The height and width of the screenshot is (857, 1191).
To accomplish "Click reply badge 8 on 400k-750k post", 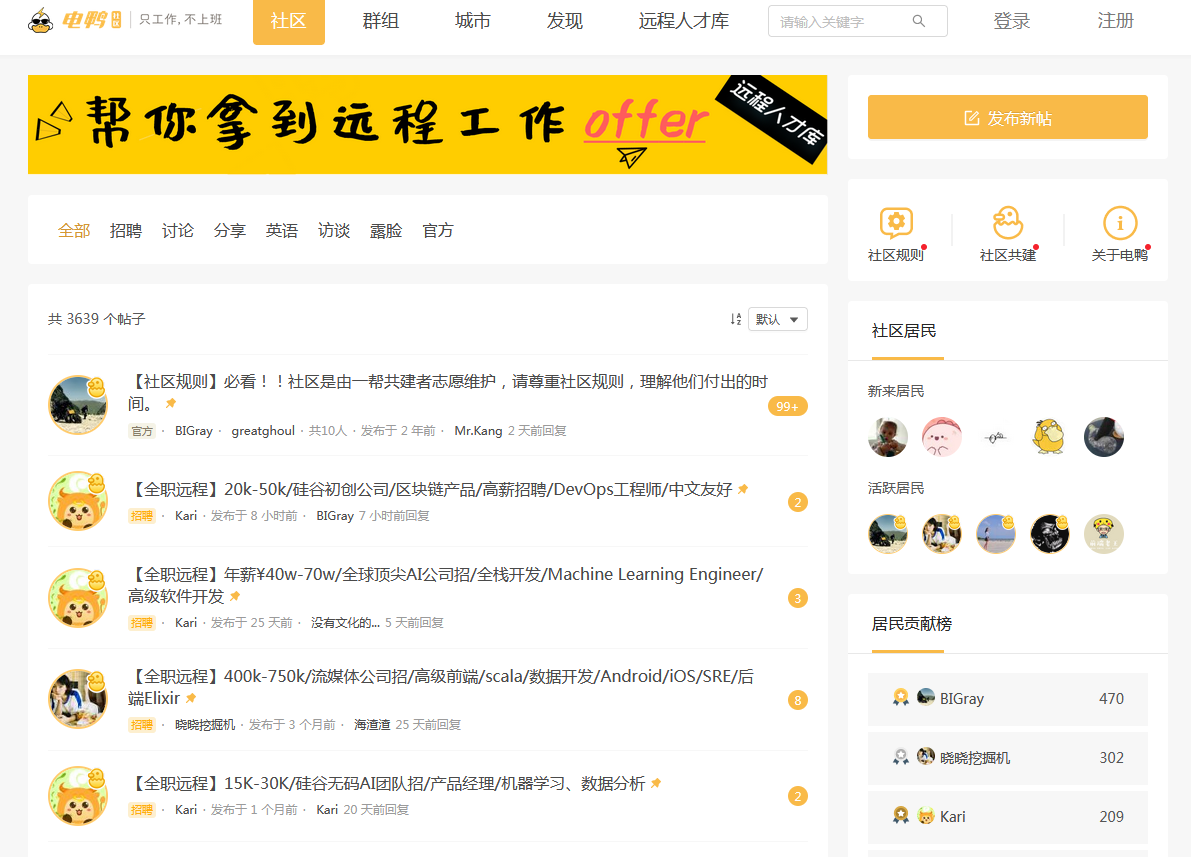I will pyautogui.click(x=798, y=700).
